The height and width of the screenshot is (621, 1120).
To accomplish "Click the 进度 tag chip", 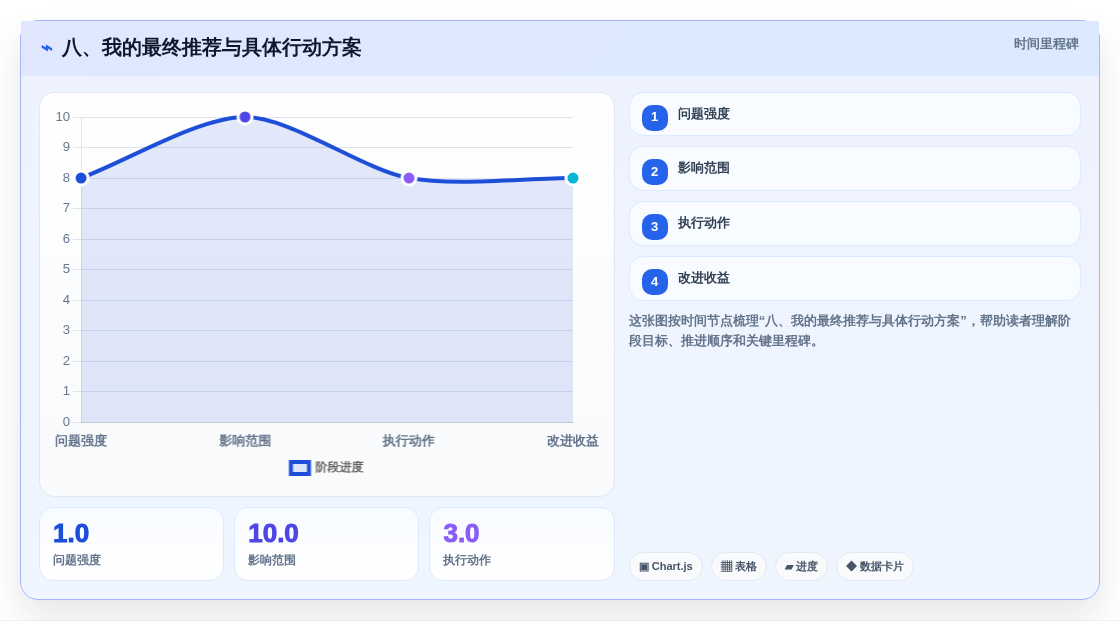I will tap(801, 567).
